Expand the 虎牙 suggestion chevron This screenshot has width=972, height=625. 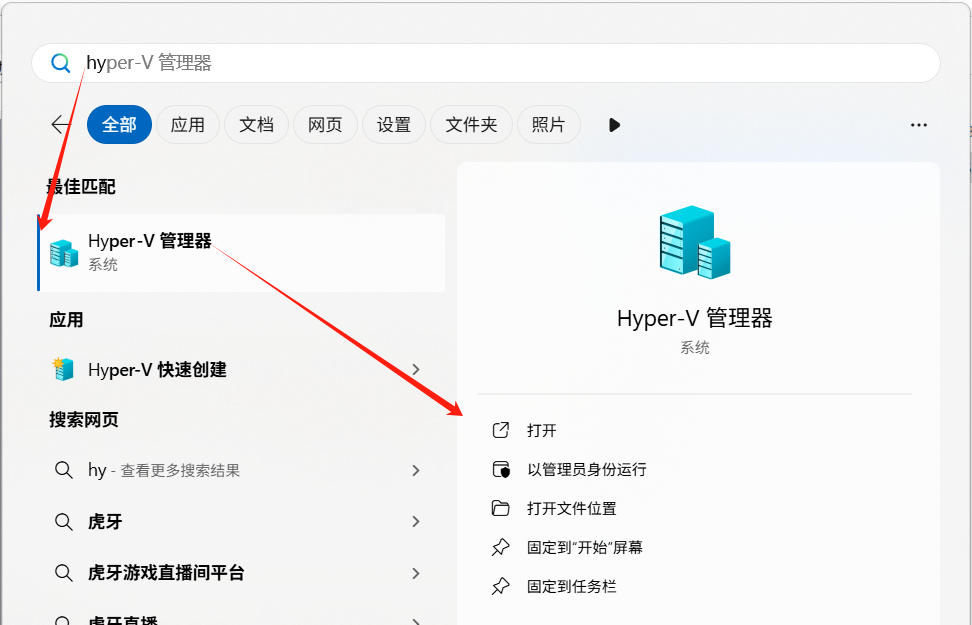(x=416, y=522)
